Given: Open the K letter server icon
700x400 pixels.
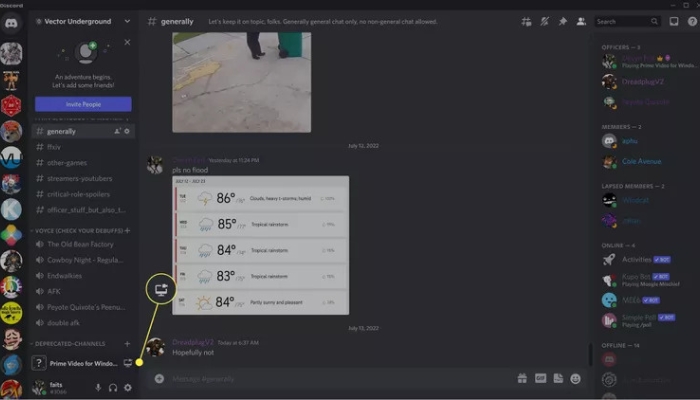Looking at the screenshot, I should tap(11, 209).
